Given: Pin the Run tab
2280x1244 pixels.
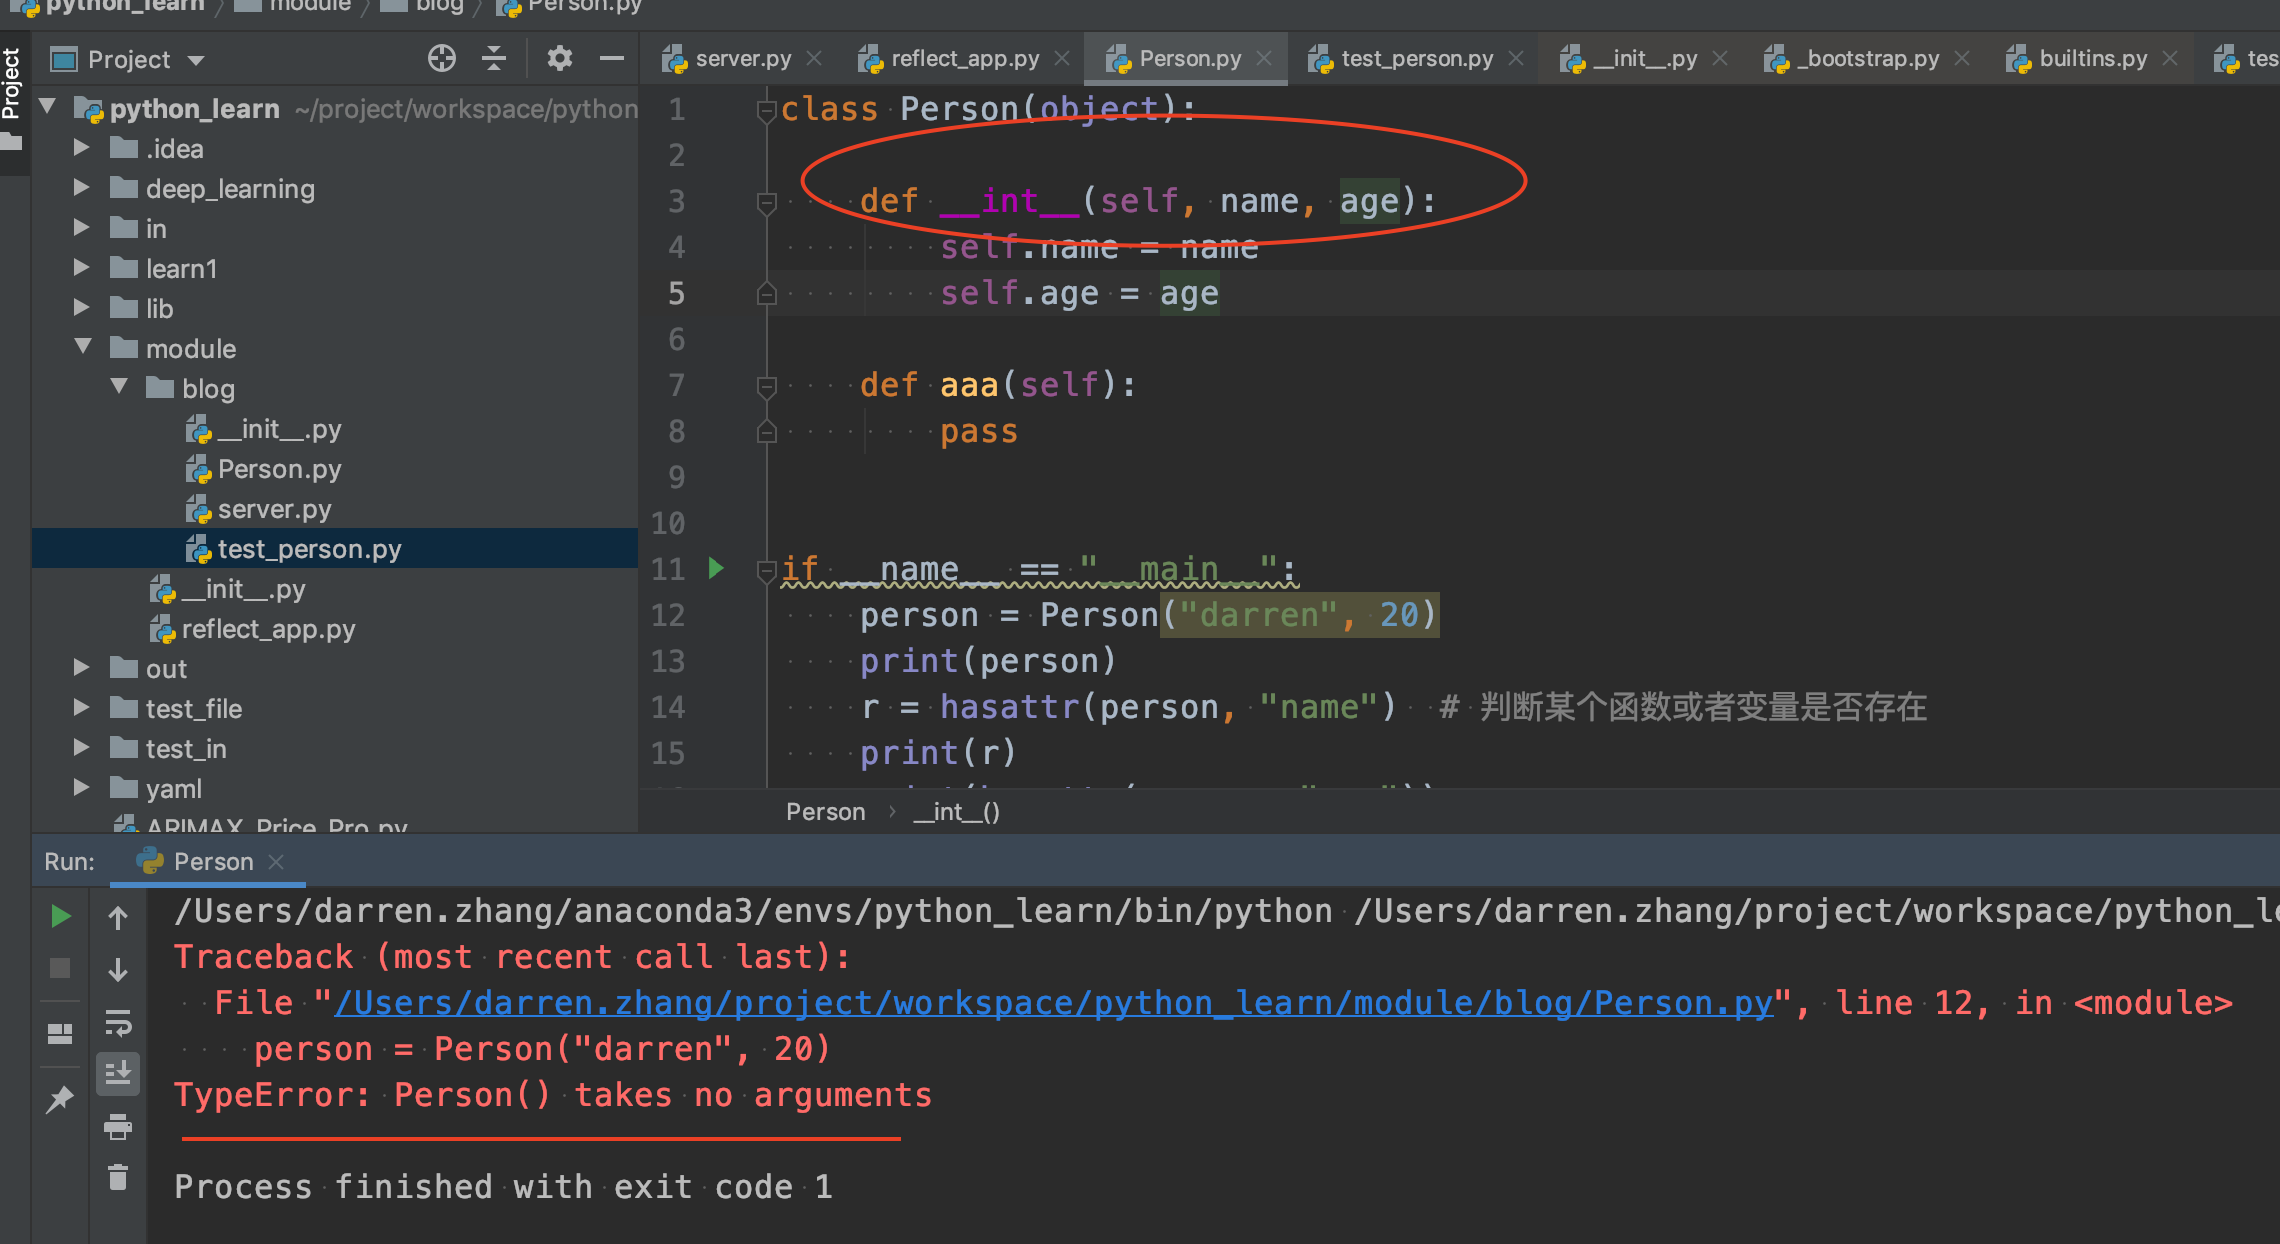Looking at the screenshot, I should (59, 1098).
